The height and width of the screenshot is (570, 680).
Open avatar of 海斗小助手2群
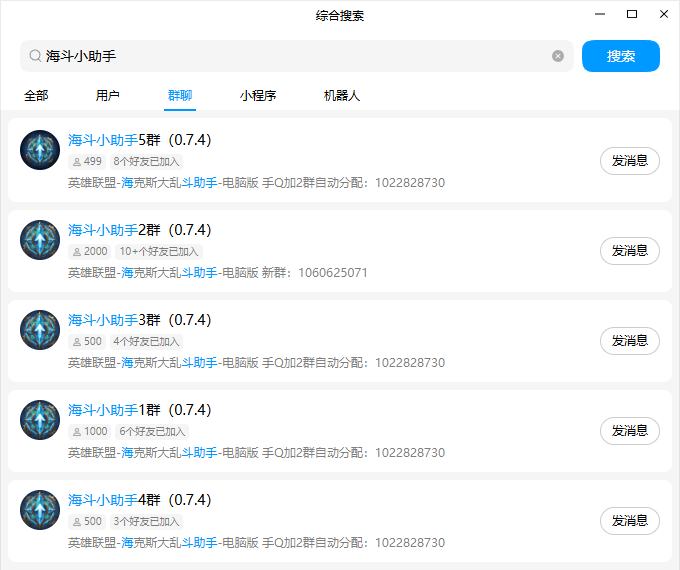click(40, 240)
